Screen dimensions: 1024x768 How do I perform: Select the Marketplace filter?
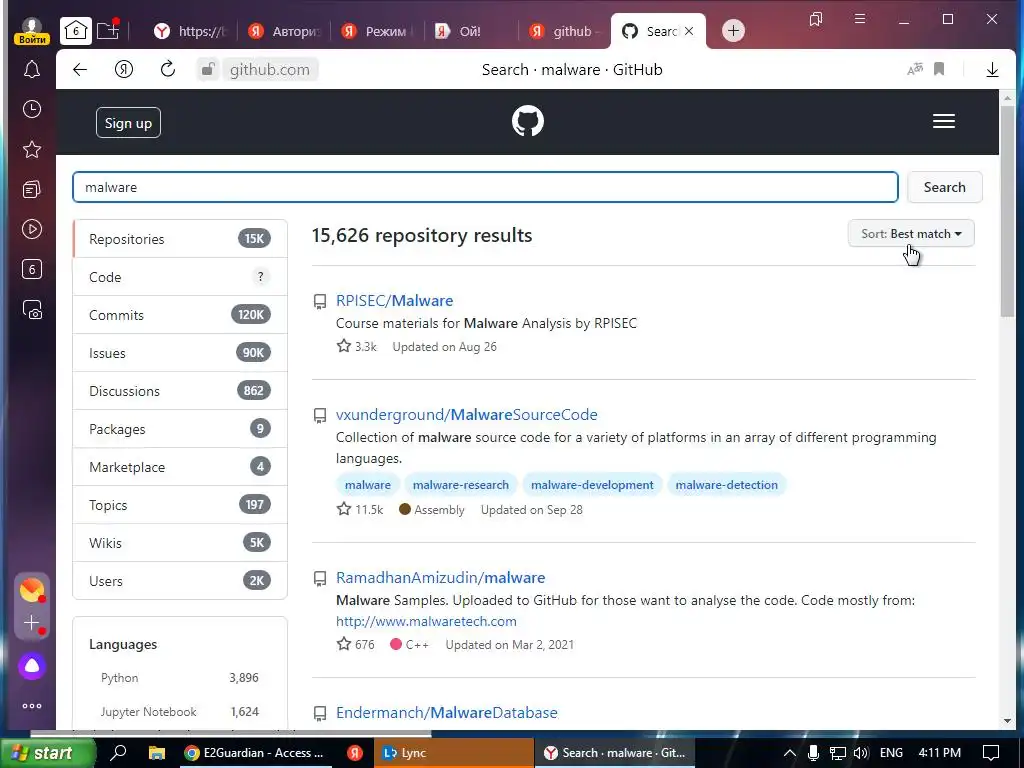point(180,467)
